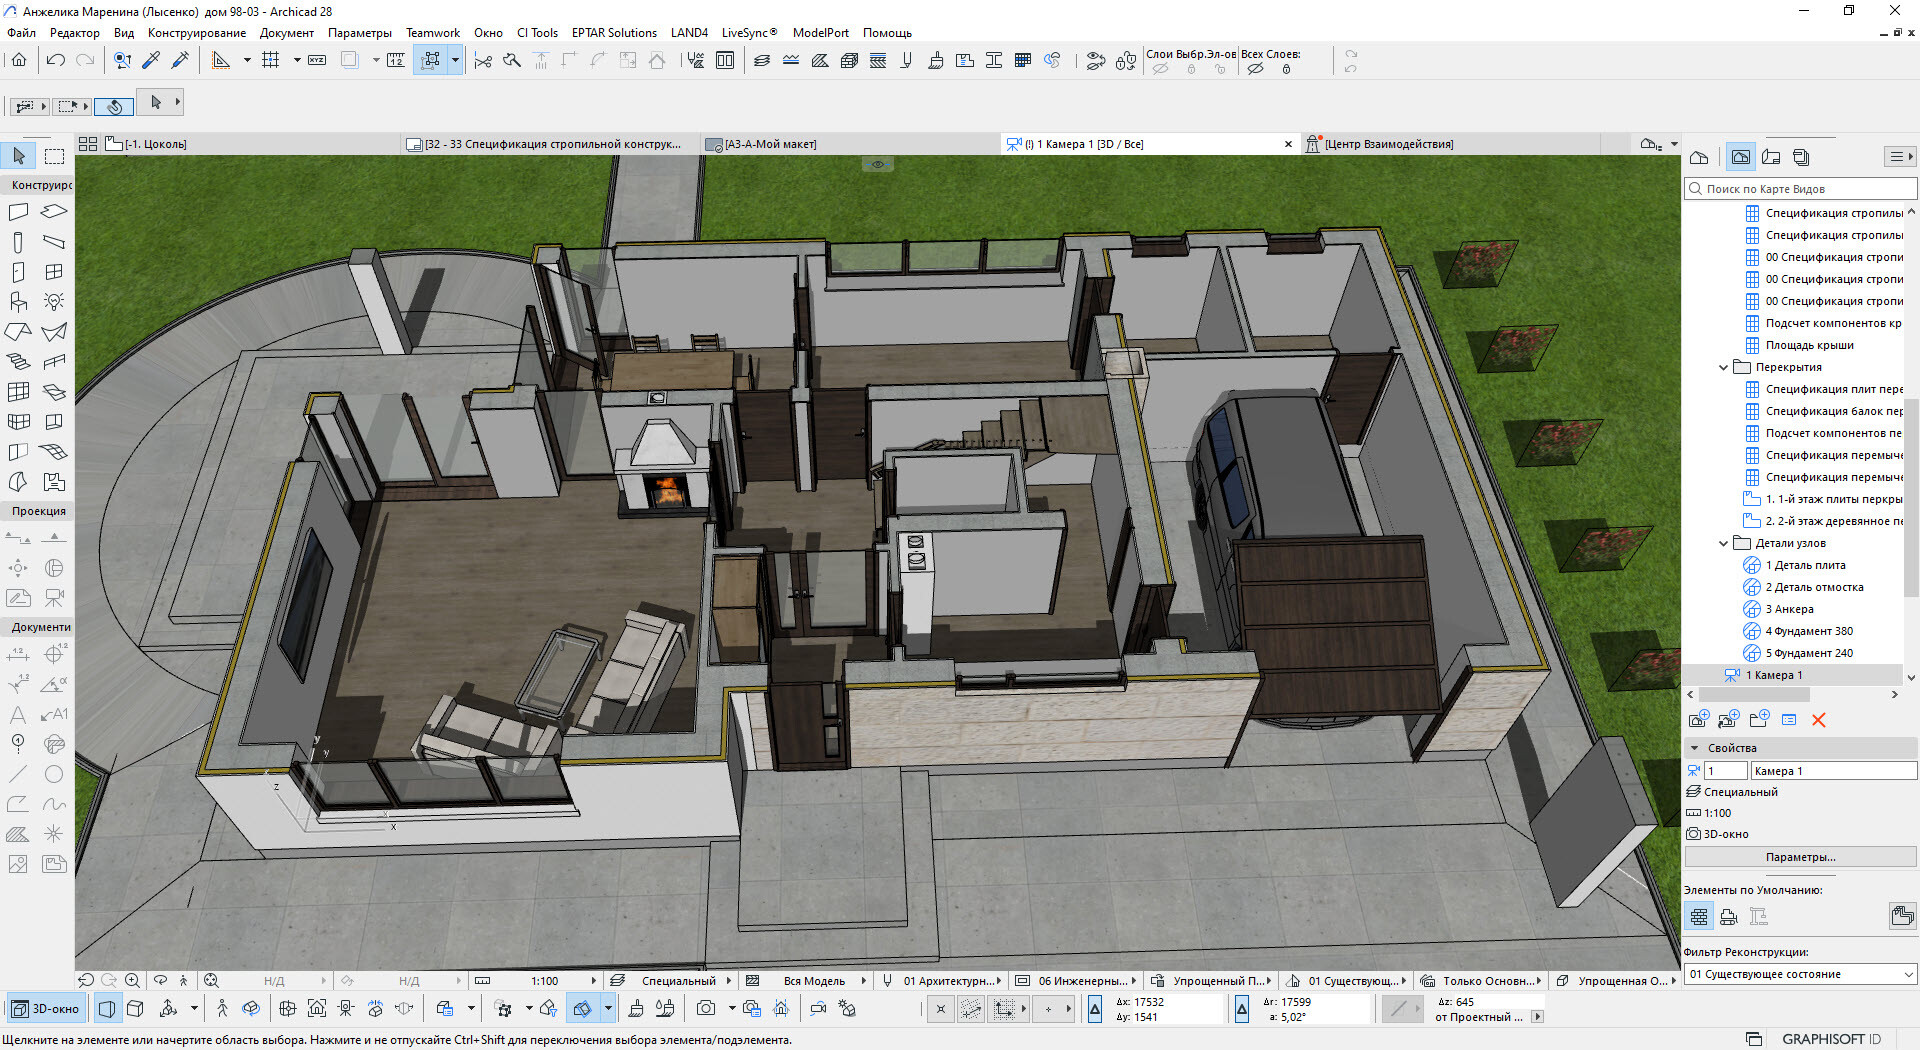The width and height of the screenshot is (1920, 1050).
Task: Click the Параметры... button
Action: [x=1800, y=857]
